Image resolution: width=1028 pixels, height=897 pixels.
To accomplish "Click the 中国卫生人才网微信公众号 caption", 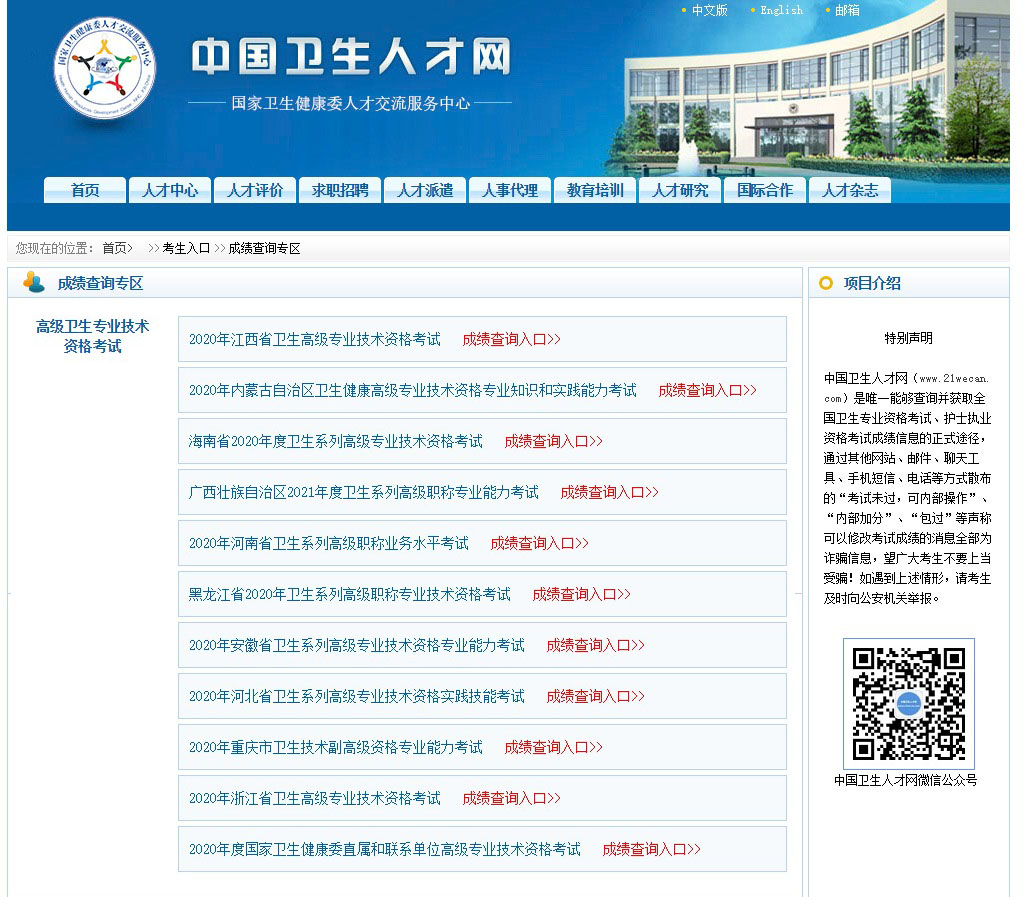I will [905, 780].
